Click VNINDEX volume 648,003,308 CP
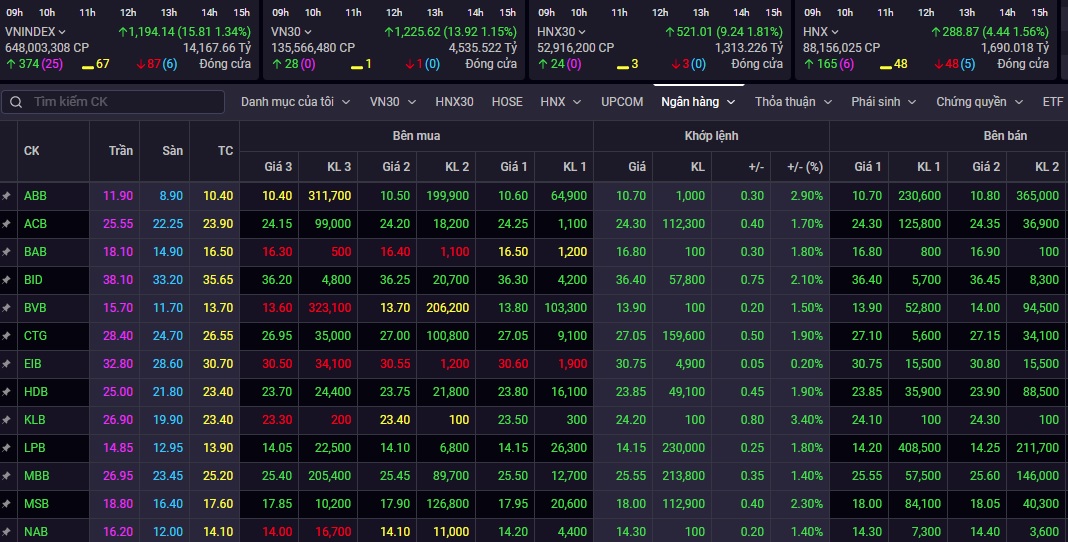The height and width of the screenshot is (542, 1068). tap(47, 48)
